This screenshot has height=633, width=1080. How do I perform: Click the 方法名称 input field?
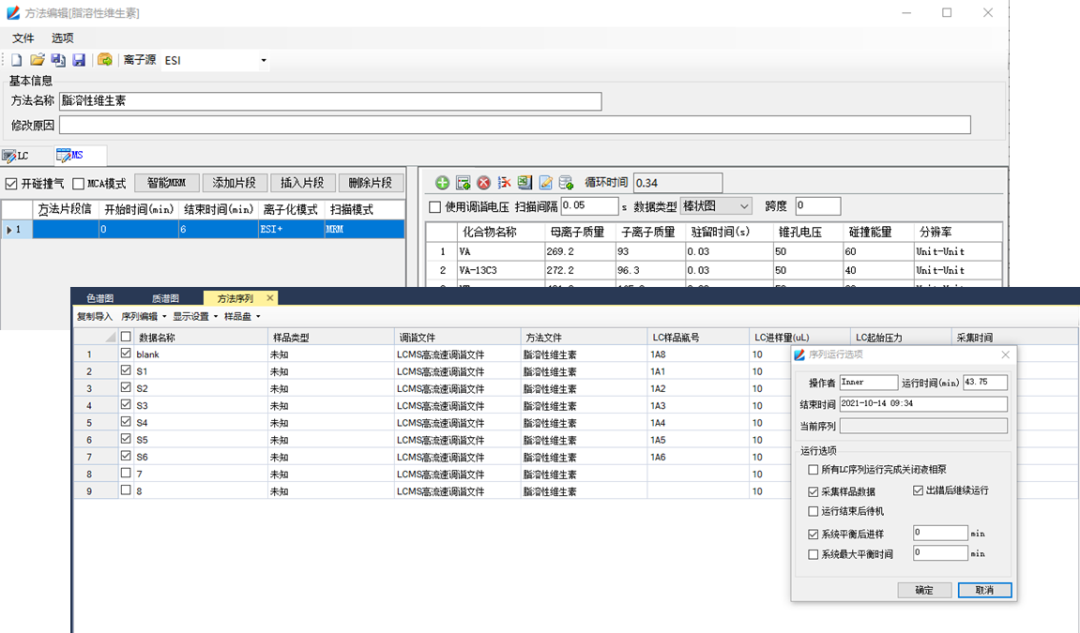point(330,101)
